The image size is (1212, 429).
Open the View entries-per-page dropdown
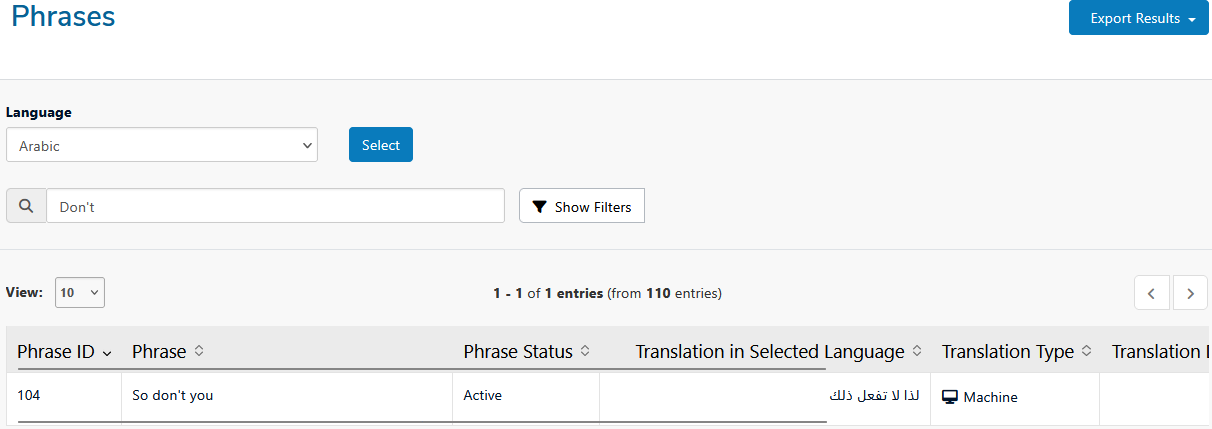[x=80, y=293]
